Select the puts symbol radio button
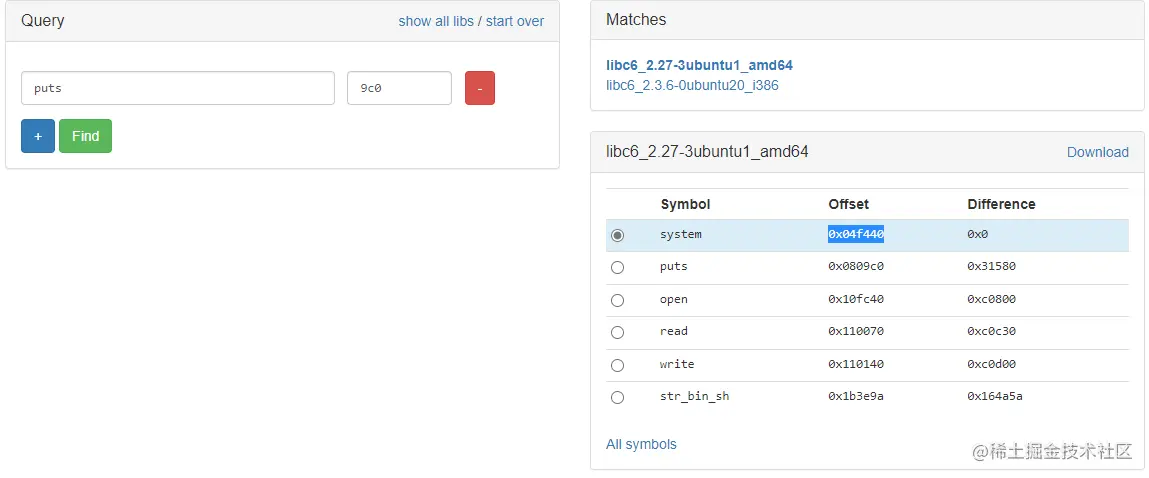1149x478 pixels. 617,267
